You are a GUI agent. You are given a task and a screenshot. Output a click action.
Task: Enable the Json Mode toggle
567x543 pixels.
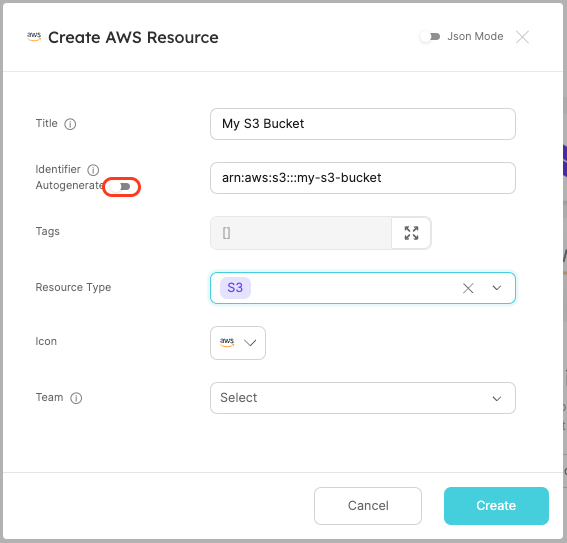point(430,37)
